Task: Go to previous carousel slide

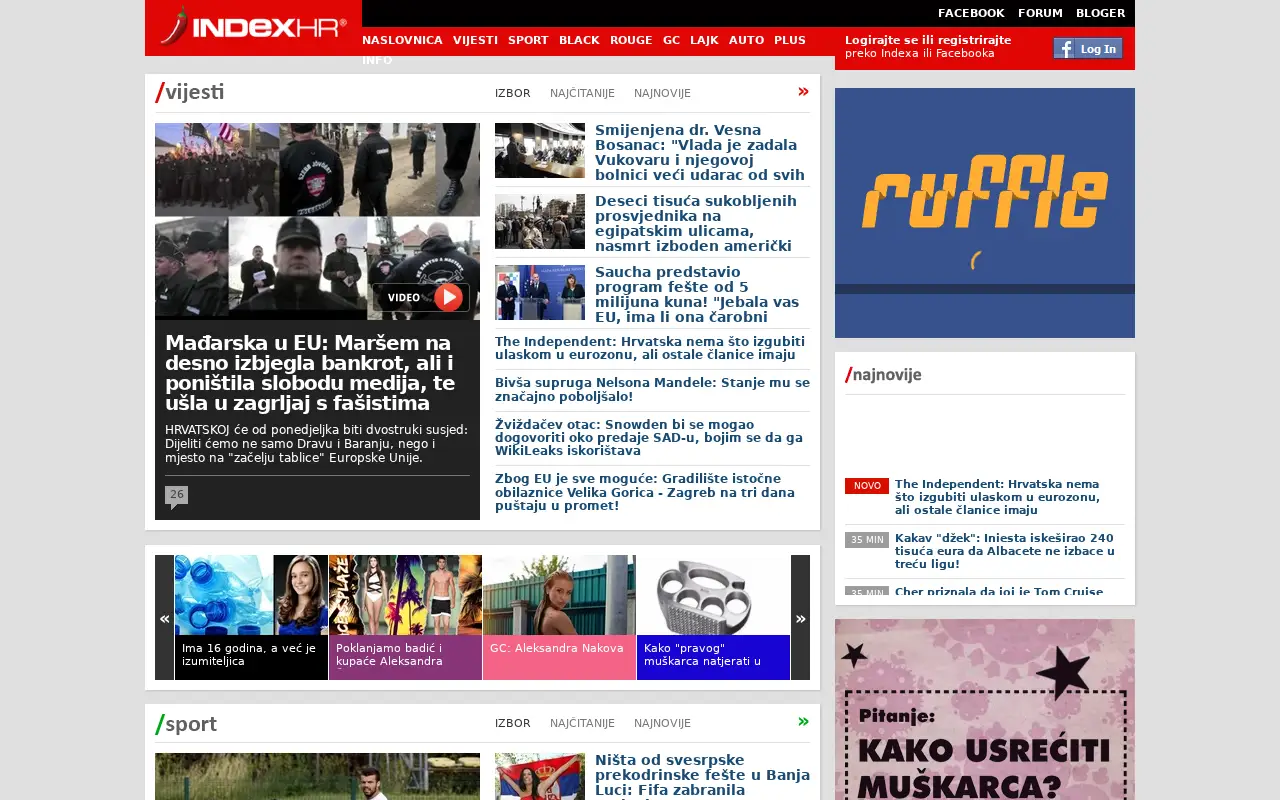Action: [164, 618]
